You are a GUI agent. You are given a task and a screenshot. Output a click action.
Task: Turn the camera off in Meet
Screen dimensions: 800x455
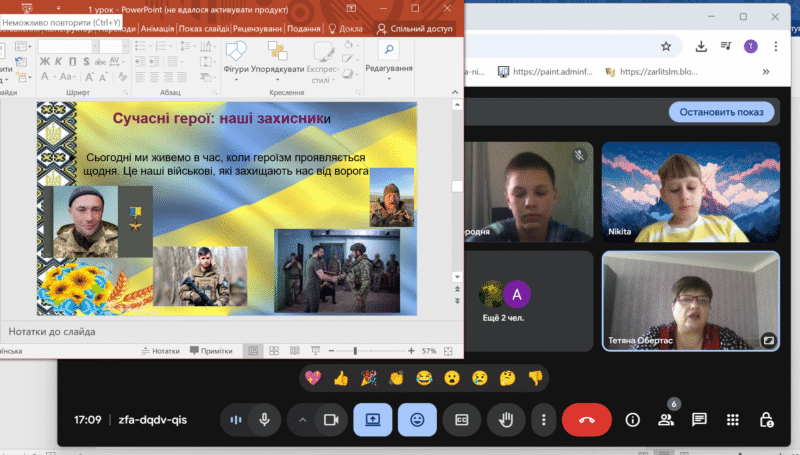pos(328,420)
